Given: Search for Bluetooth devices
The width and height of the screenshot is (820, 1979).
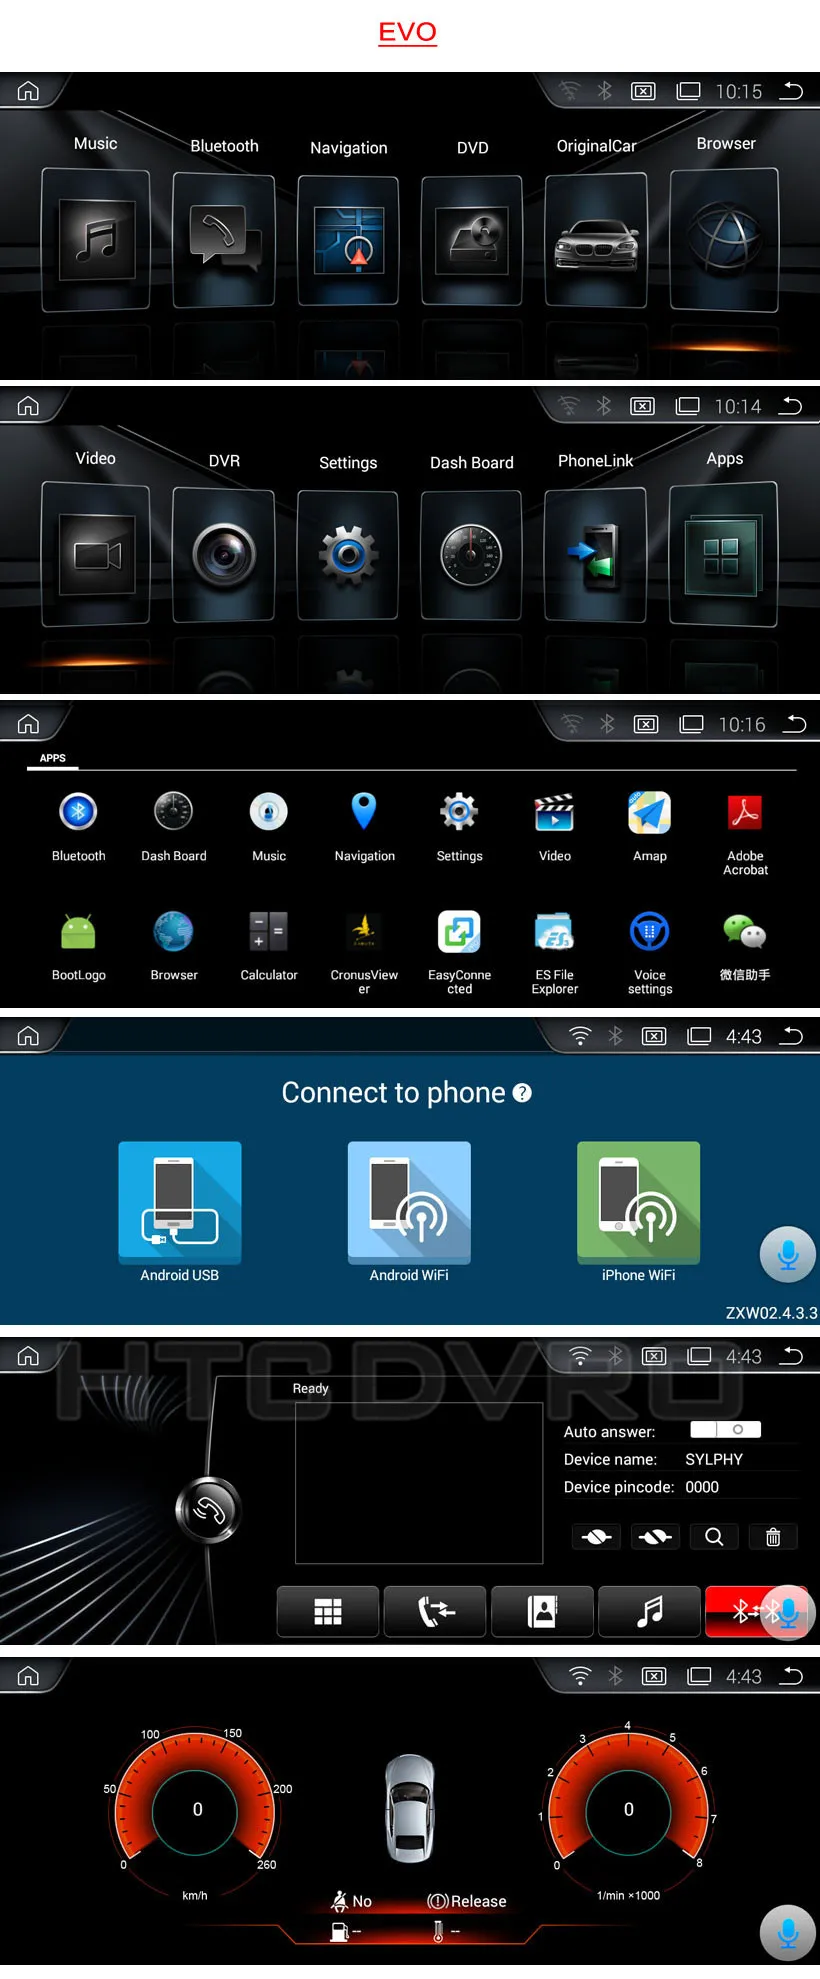Looking at the screenshot, I should point(714,1537).
